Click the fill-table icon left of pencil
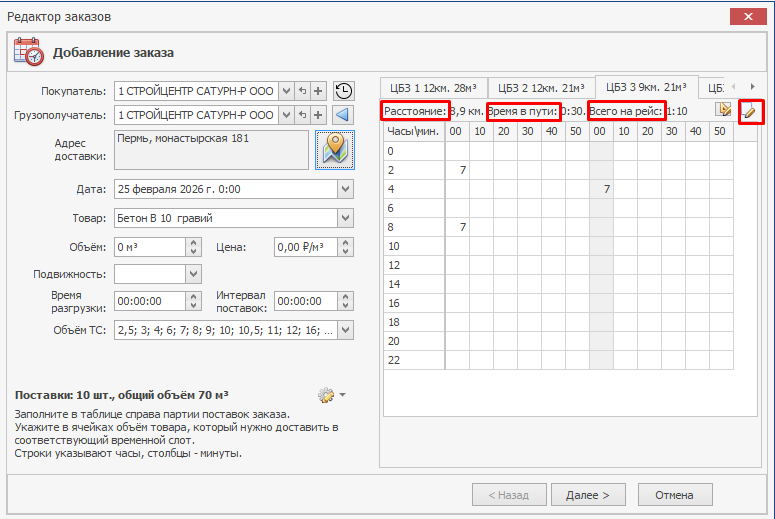 click(x=725, y=110)
